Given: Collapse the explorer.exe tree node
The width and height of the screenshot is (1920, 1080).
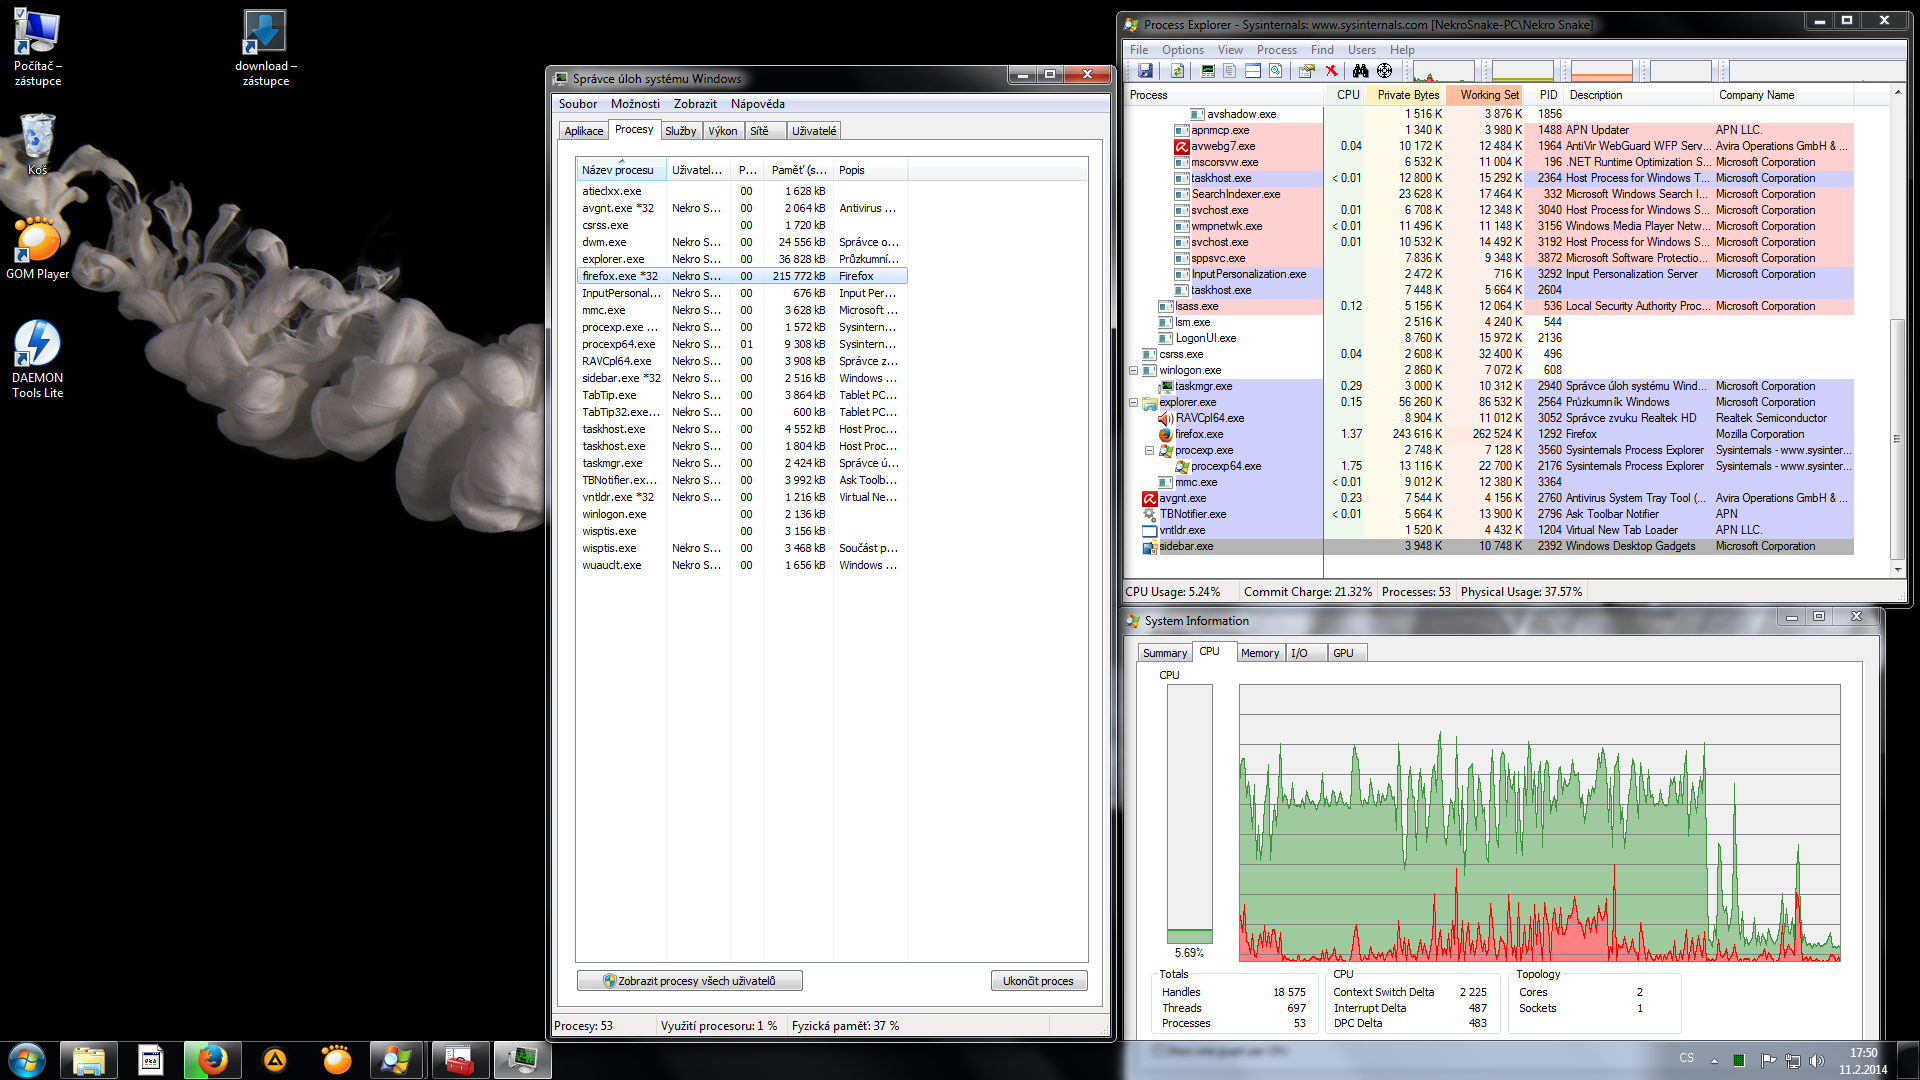Looking at the screenshot, I should click(1133, 402).
